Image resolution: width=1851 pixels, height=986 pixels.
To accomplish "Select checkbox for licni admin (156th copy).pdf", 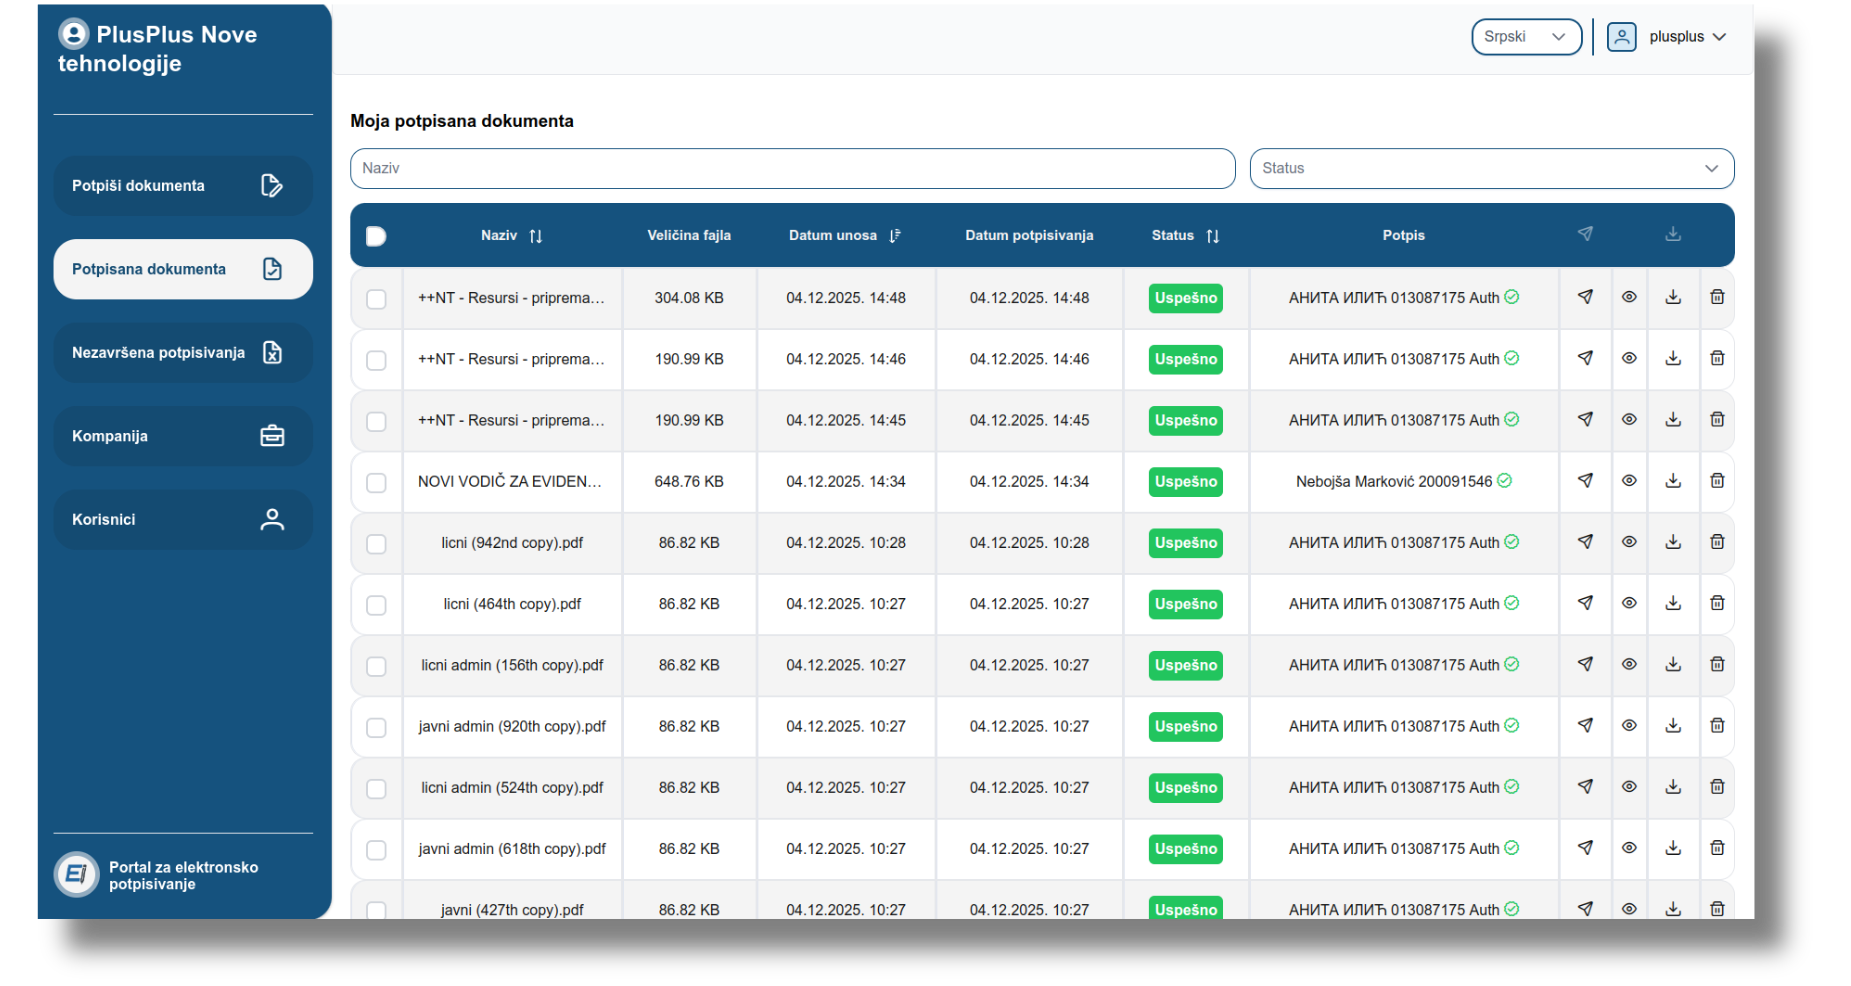I will click(376, 666).
